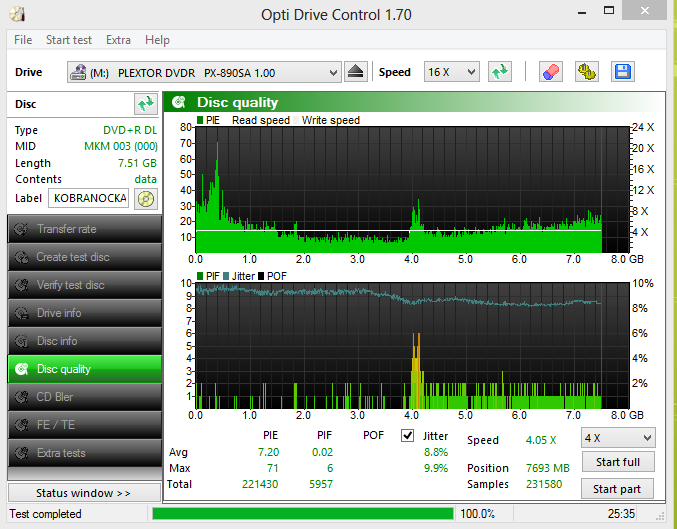Click the Disc quality header icon
The width and height of the screenshot is (677, 529).
click(178, 102)
